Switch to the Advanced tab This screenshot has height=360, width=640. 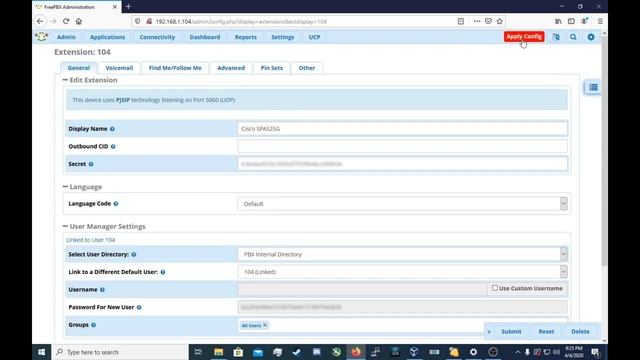(231, 68)
